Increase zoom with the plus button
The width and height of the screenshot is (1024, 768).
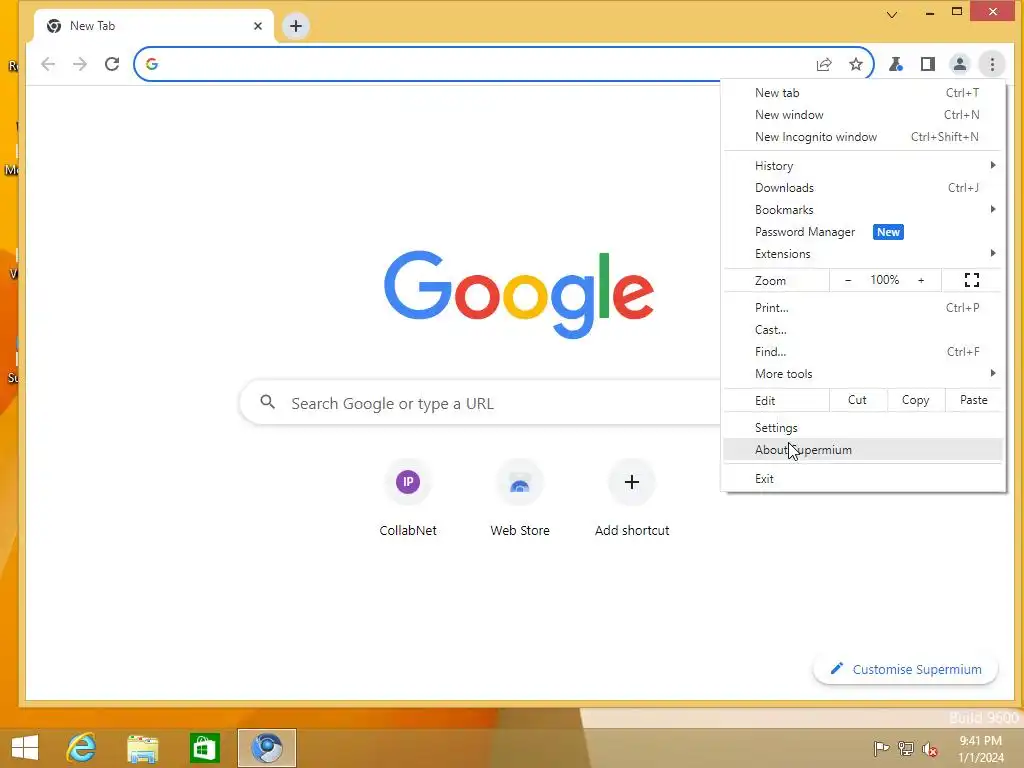pos(921,280)
